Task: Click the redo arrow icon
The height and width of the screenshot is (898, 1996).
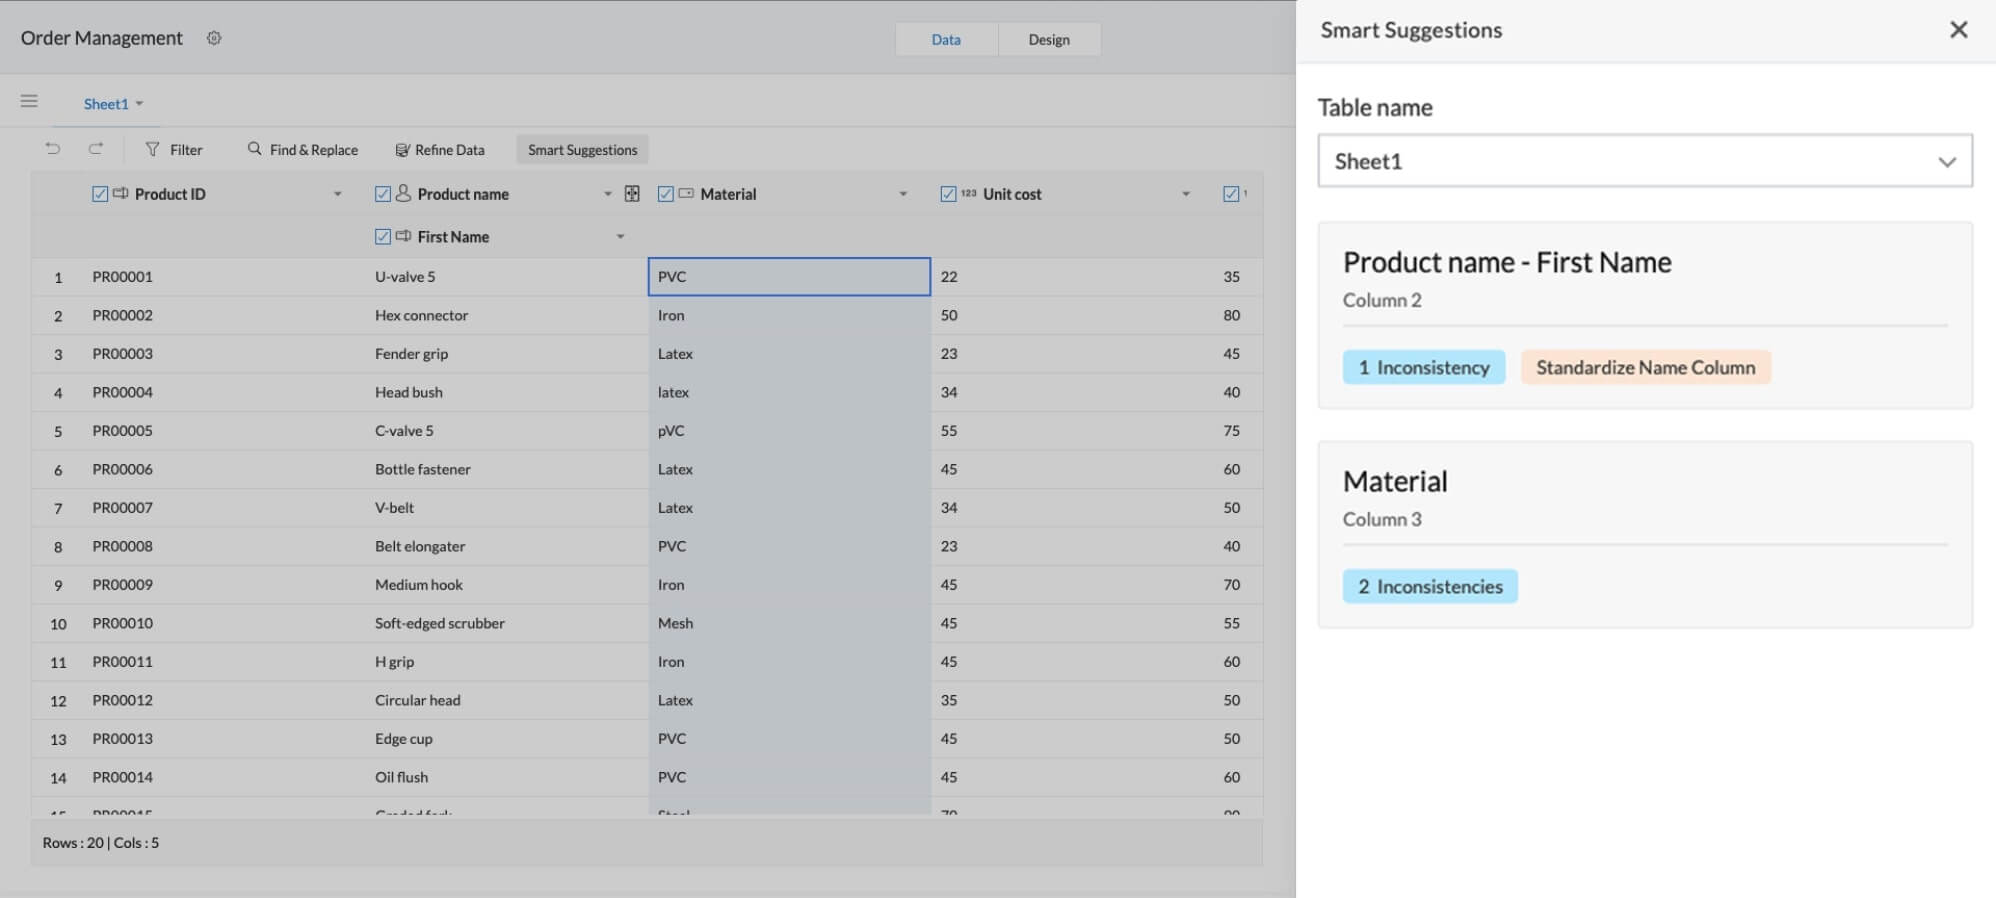Action: 96,149
